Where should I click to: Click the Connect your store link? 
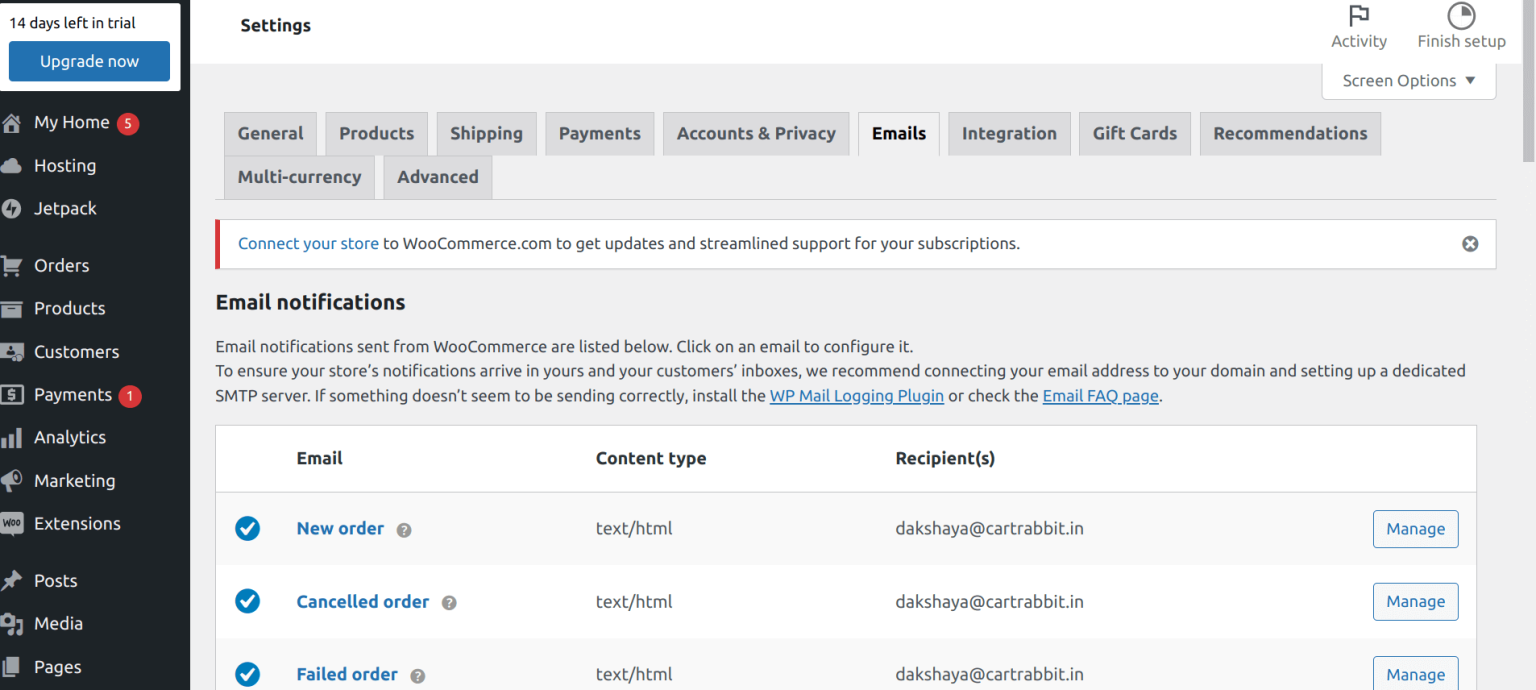[307, 243]
